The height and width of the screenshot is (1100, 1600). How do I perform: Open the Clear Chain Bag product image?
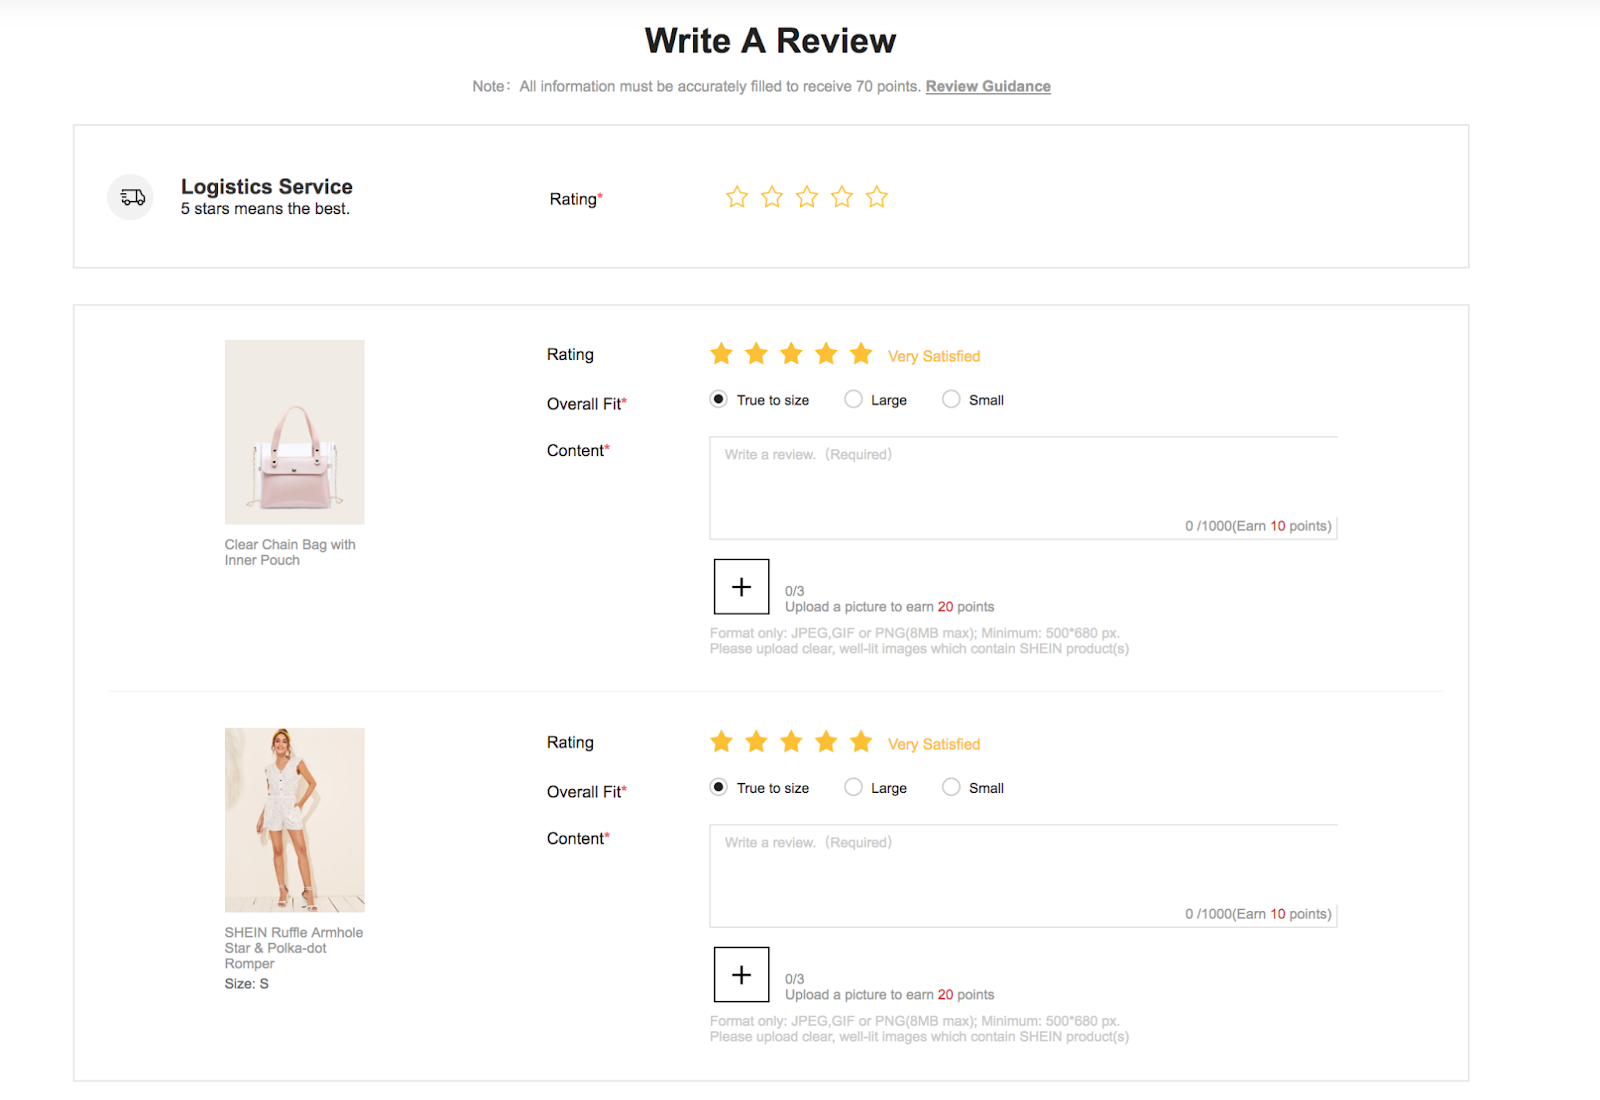[295, 432]
